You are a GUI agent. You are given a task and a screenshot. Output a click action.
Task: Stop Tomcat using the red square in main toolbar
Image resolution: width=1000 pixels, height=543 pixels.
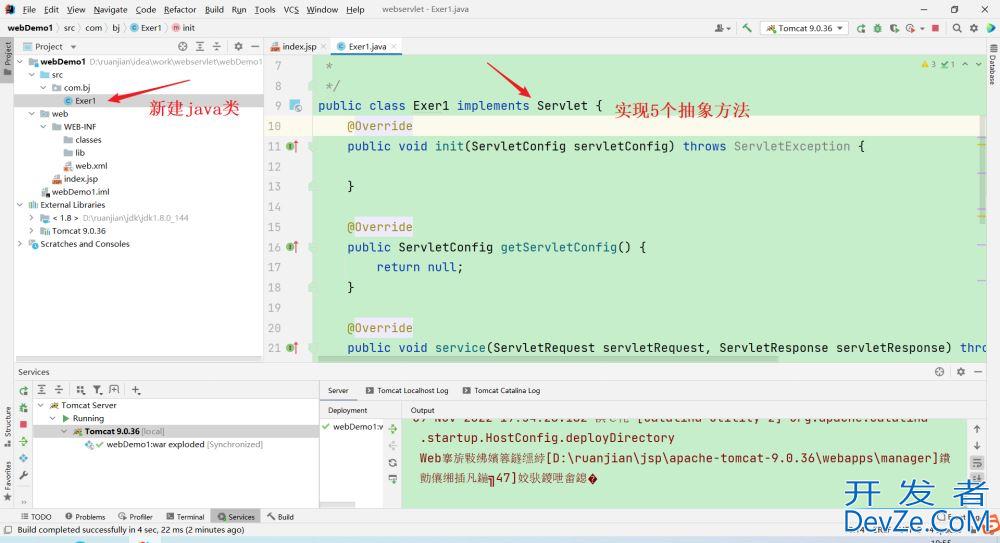[x=935, y=28]
